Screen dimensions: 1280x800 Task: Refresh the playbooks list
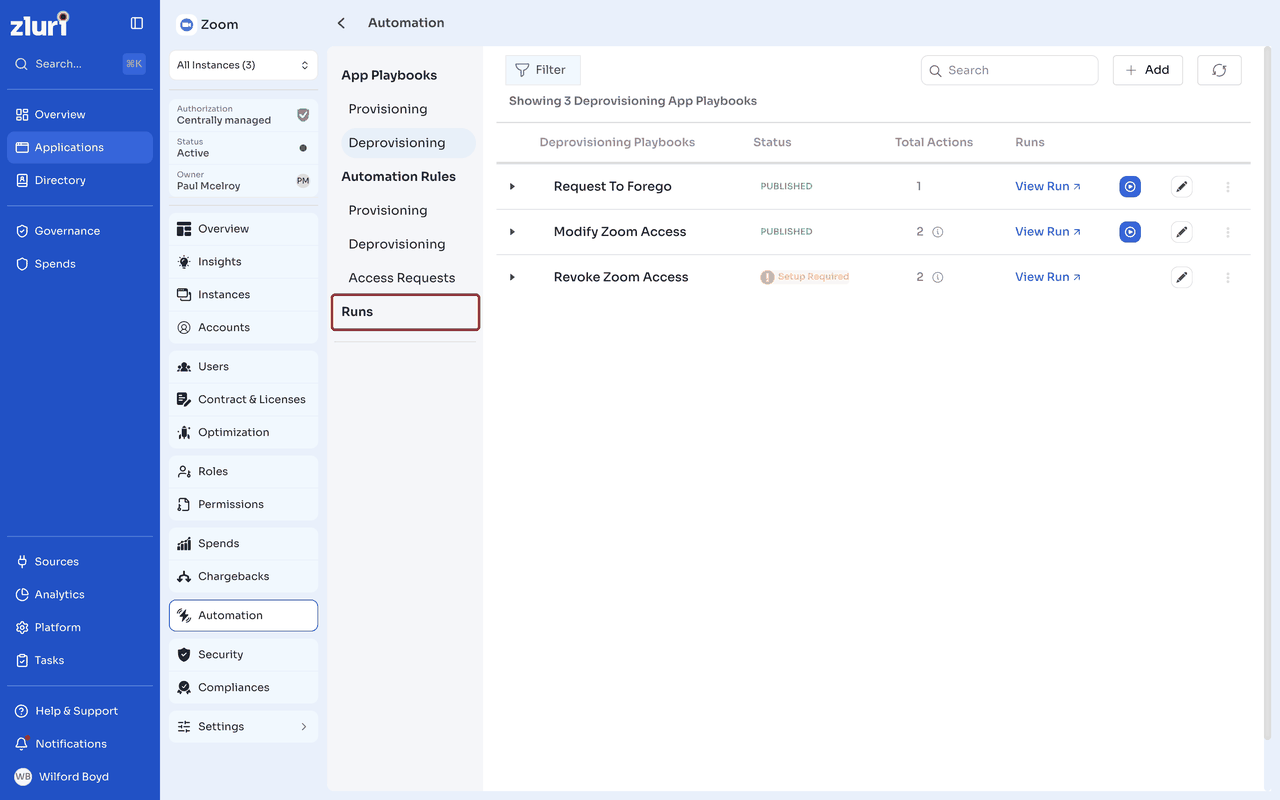(x=1219, y=70)
